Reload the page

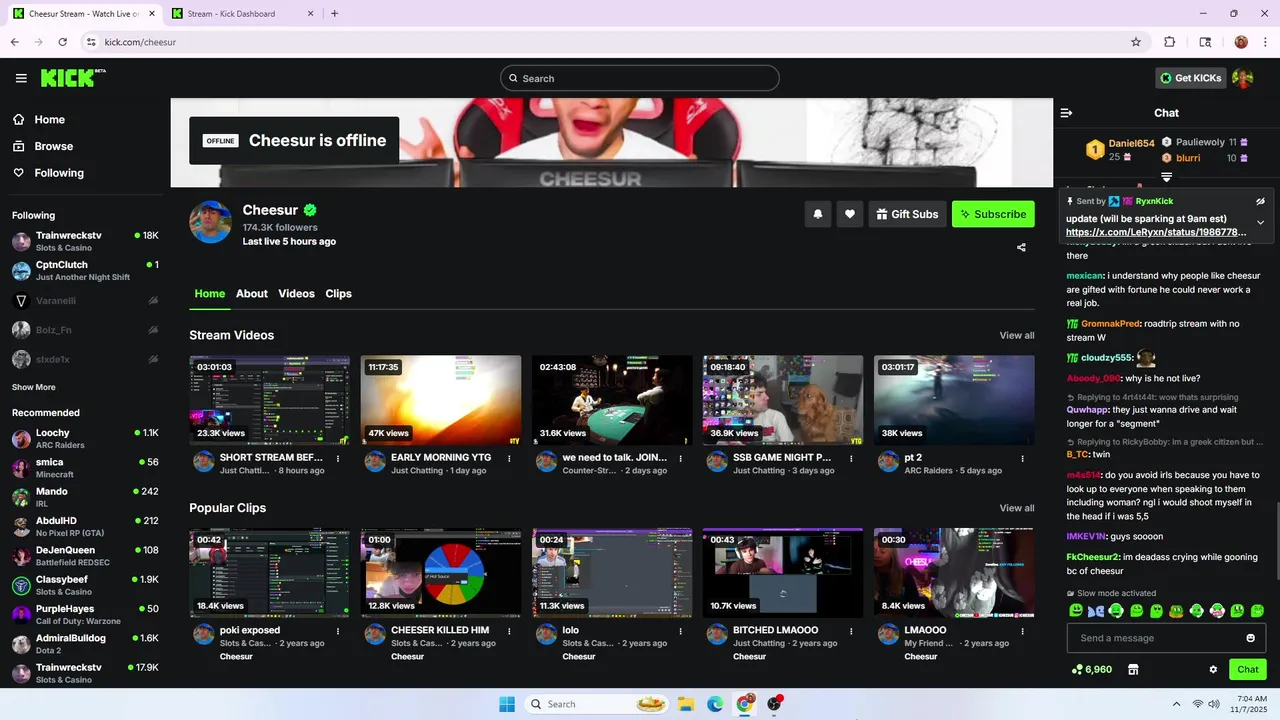click(62, 42)
